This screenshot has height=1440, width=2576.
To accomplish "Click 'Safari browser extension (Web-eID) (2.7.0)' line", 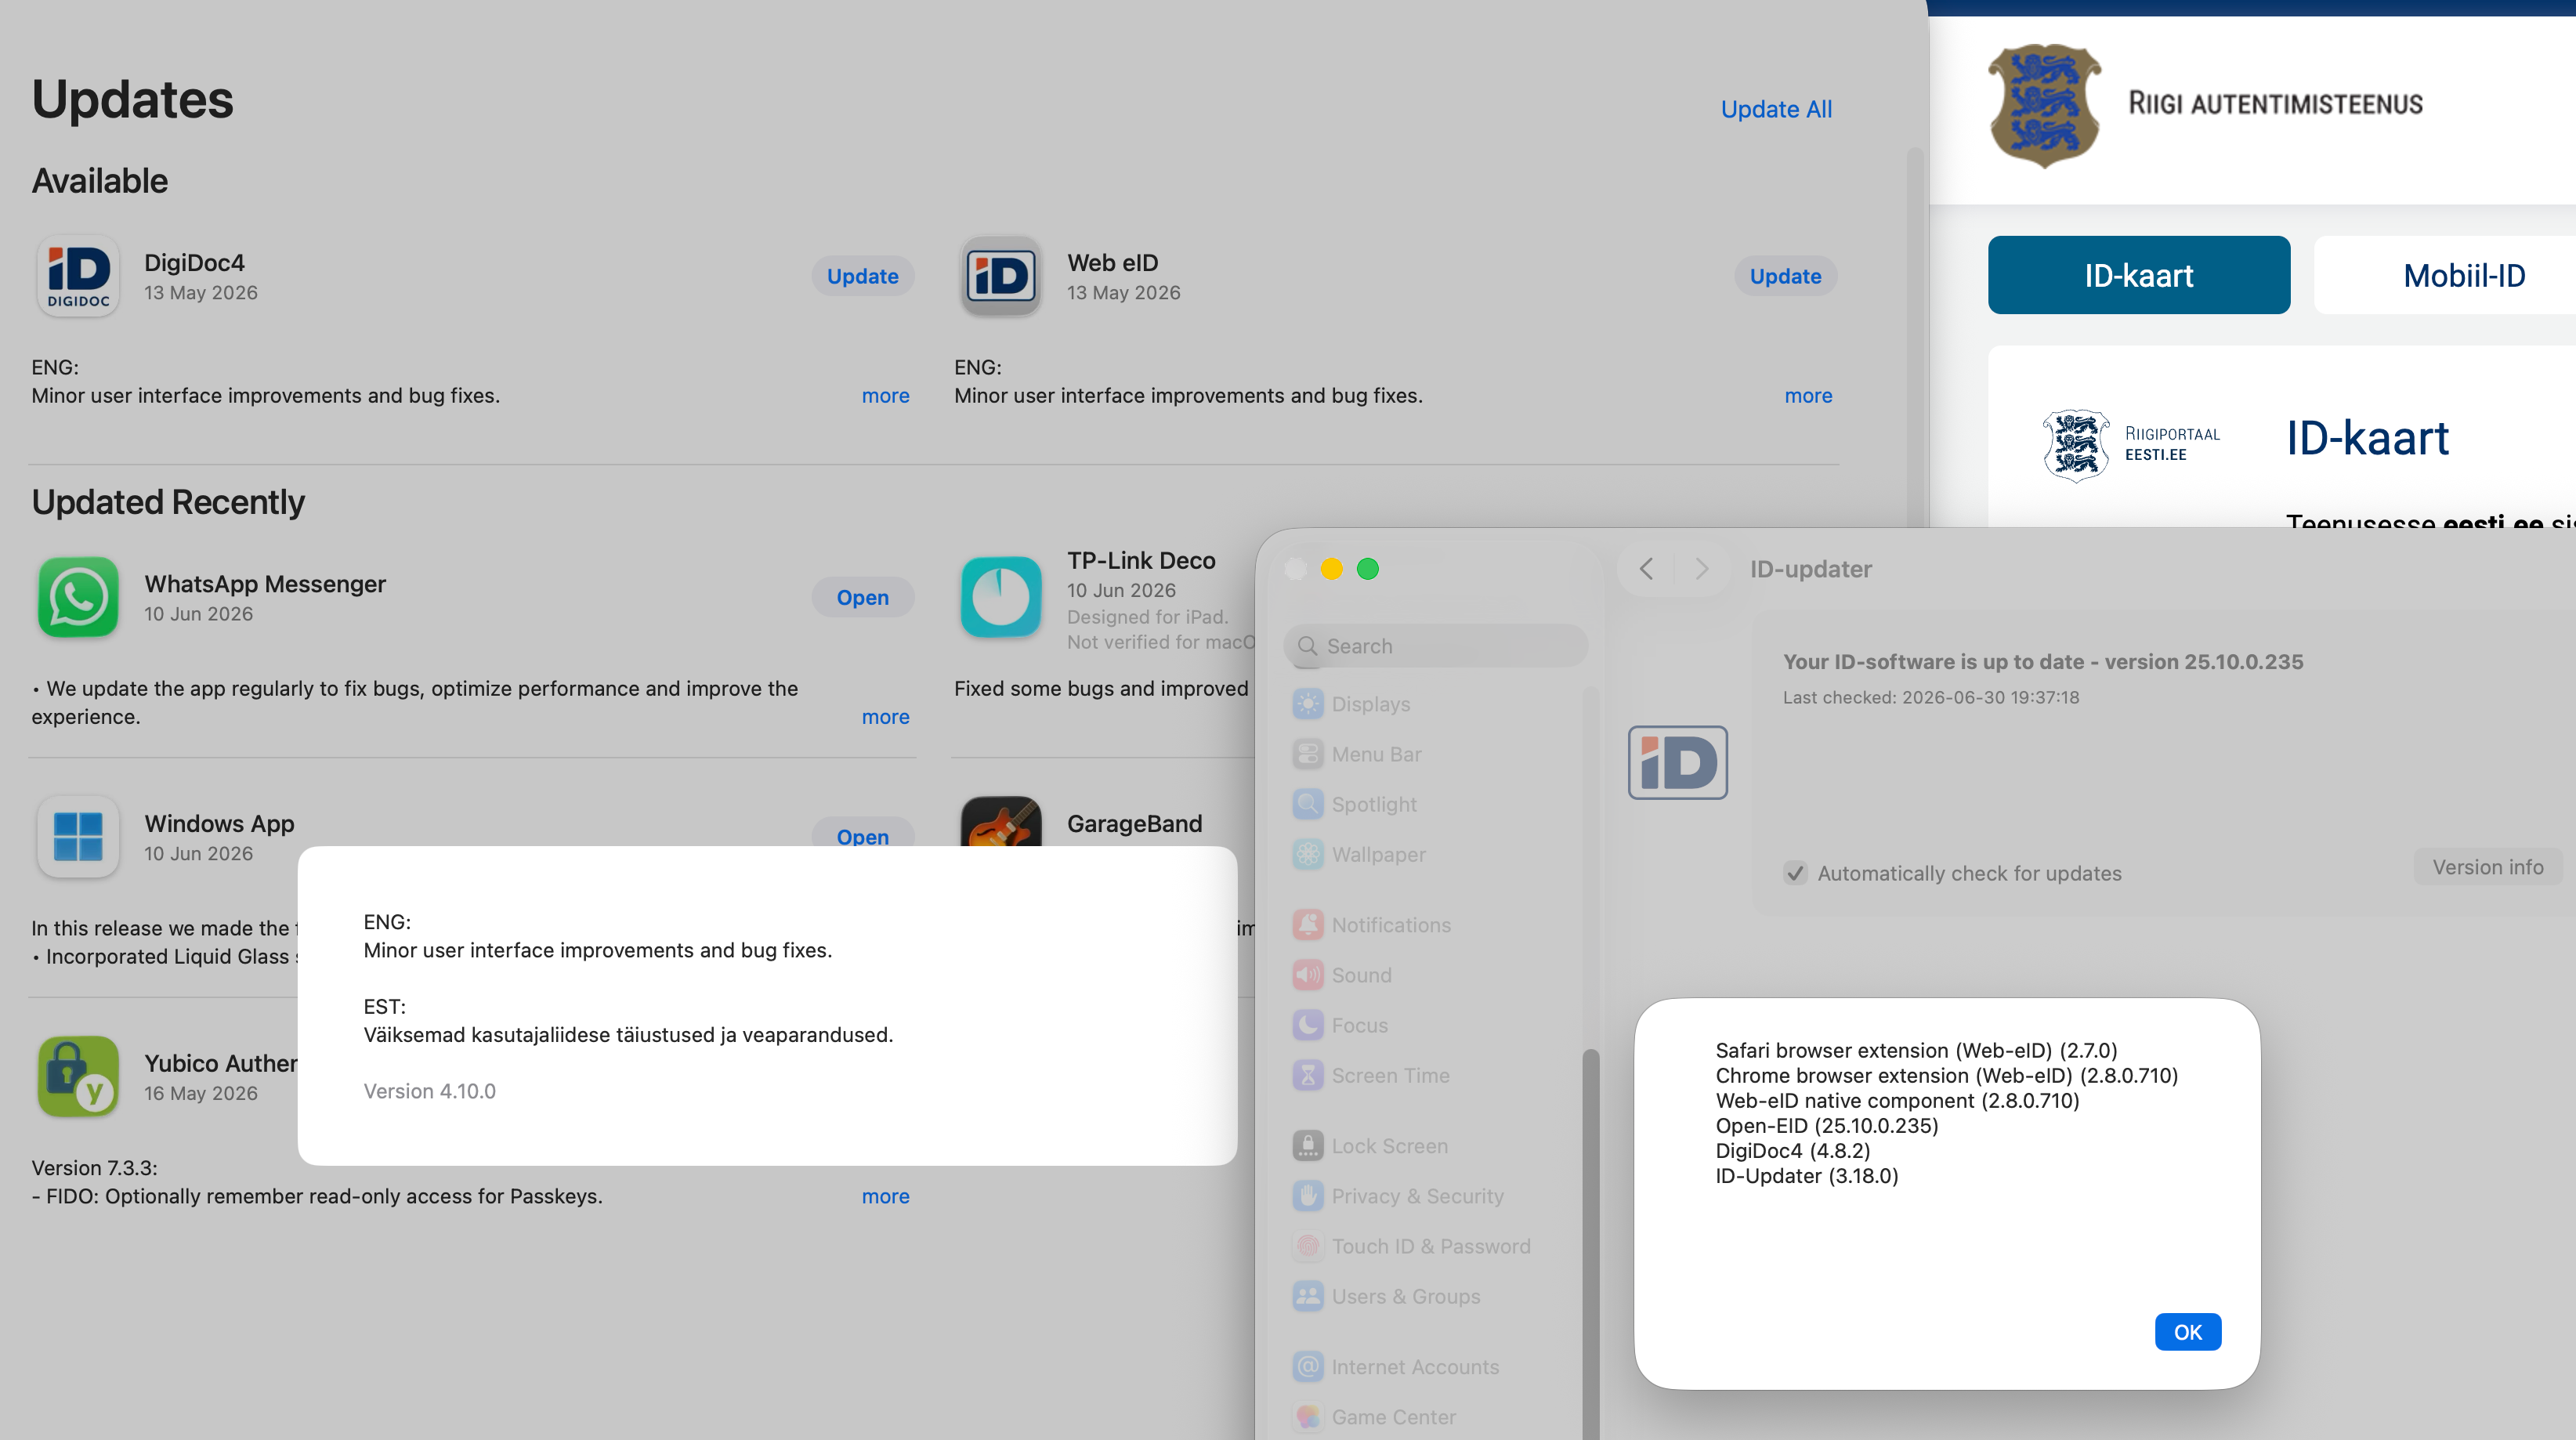I will point(1916,1051).
